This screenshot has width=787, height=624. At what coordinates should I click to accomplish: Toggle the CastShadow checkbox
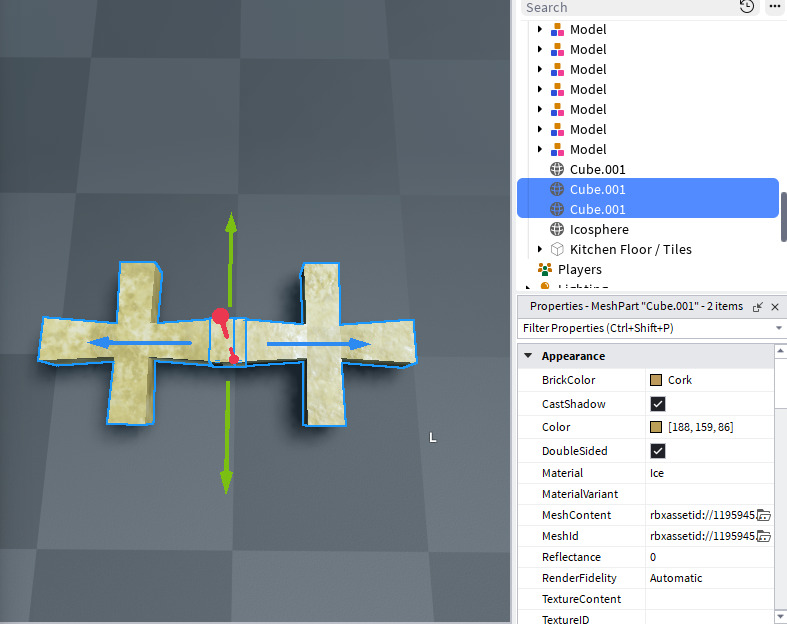(658, 404)
